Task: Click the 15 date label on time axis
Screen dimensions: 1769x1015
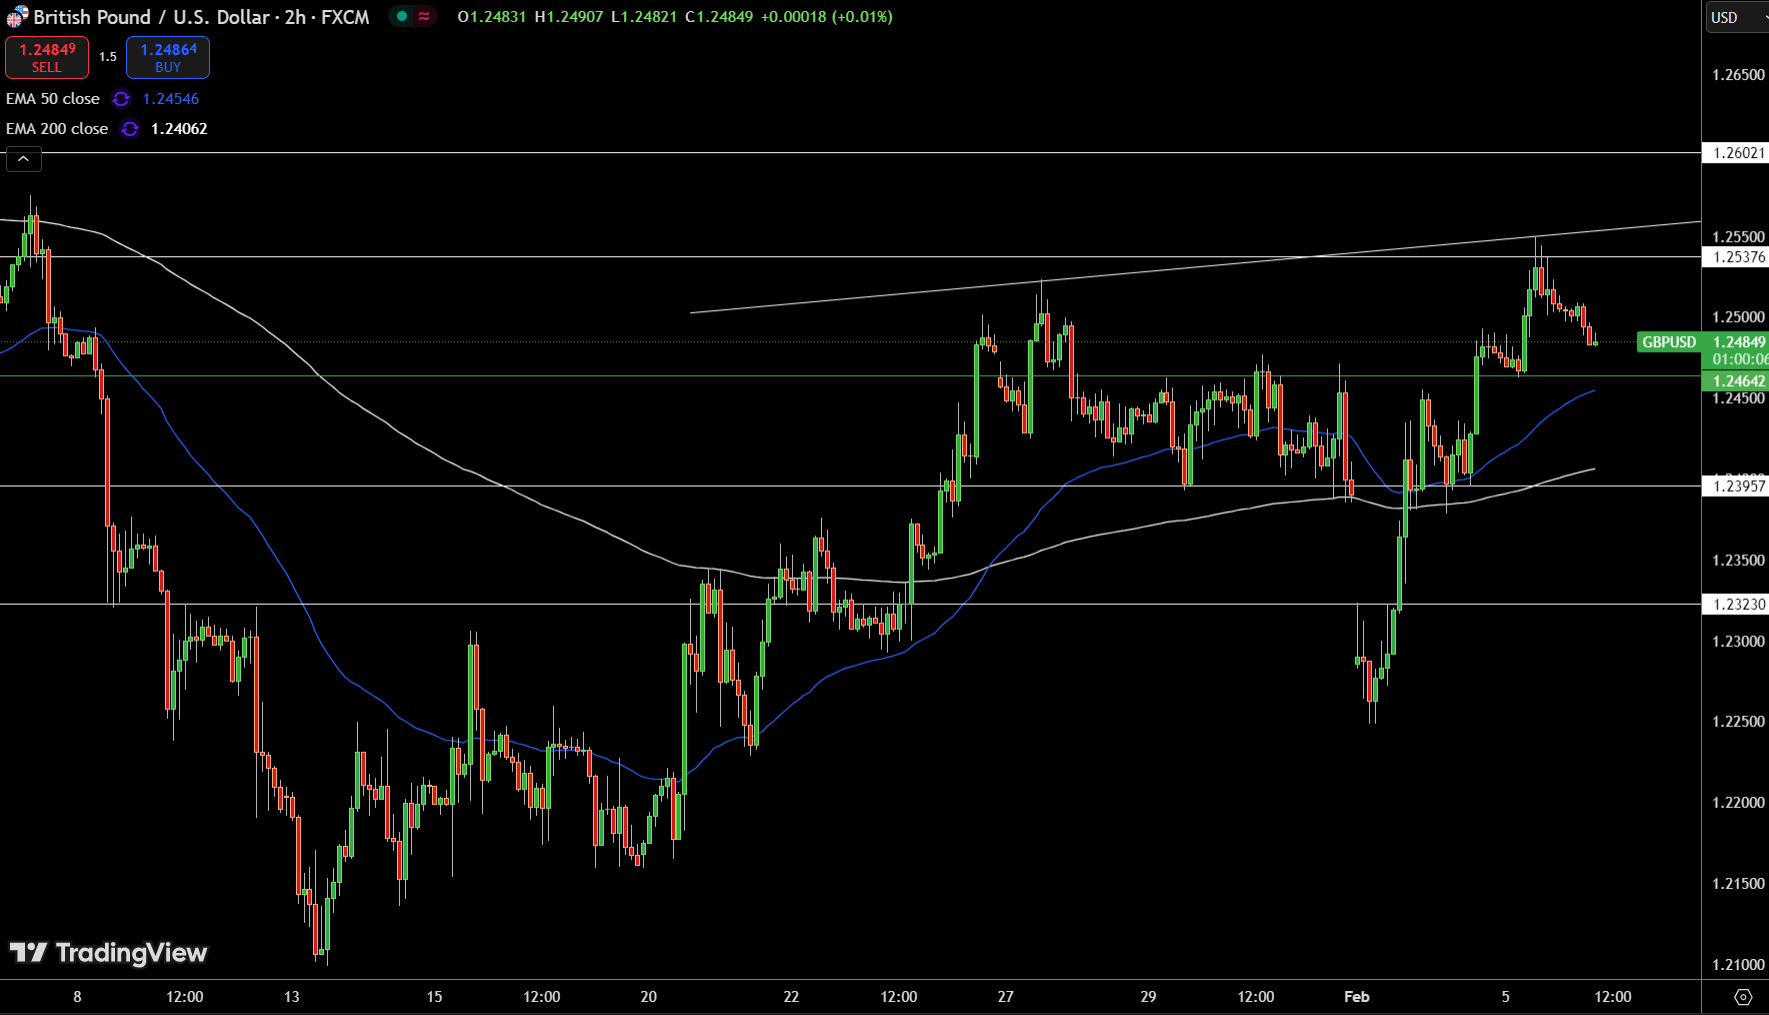Action: 434,997
